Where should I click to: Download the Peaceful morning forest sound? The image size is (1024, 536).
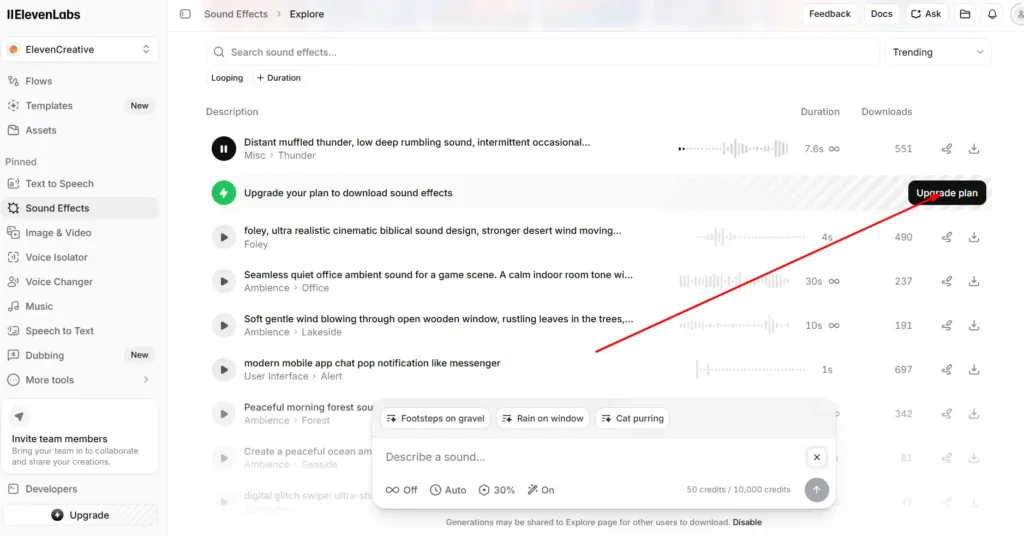[974, 414]
